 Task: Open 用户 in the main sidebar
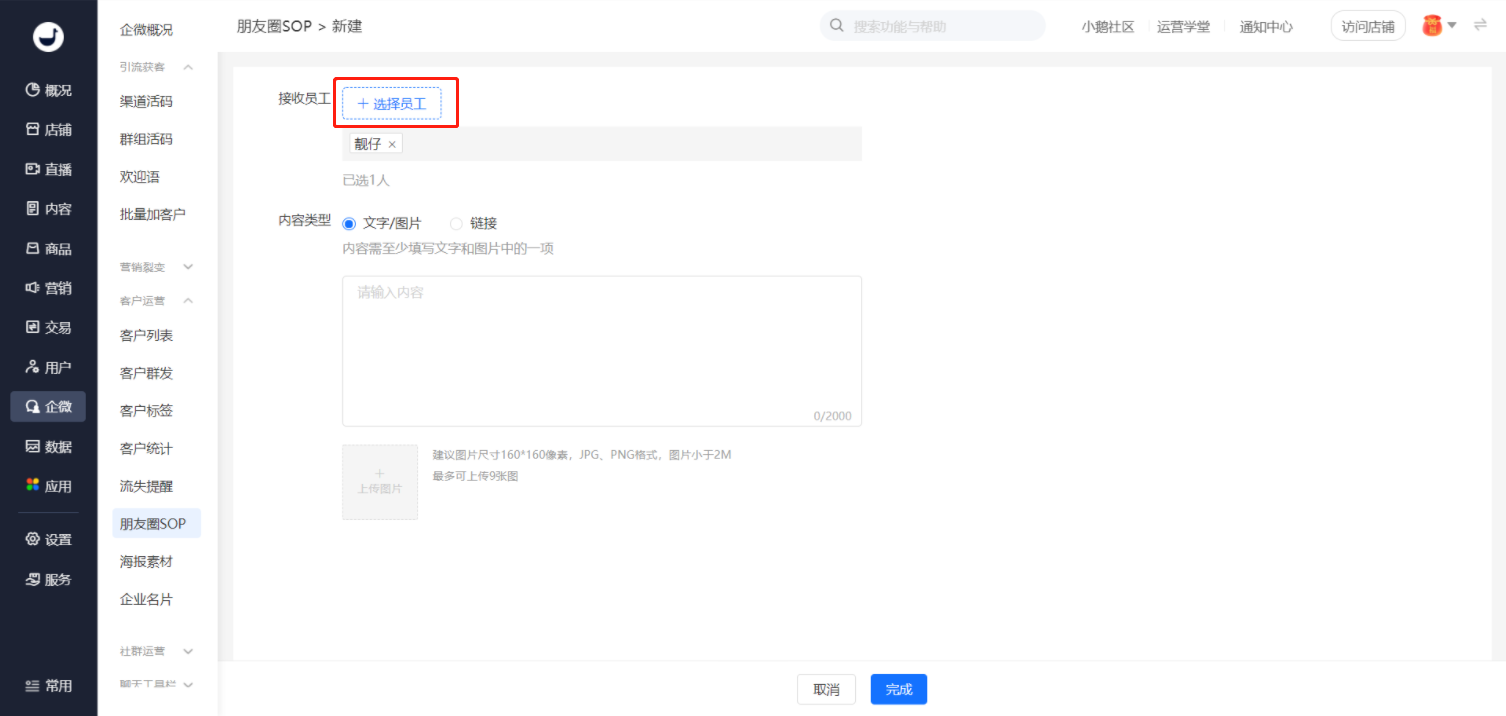[x=48, y=367]
